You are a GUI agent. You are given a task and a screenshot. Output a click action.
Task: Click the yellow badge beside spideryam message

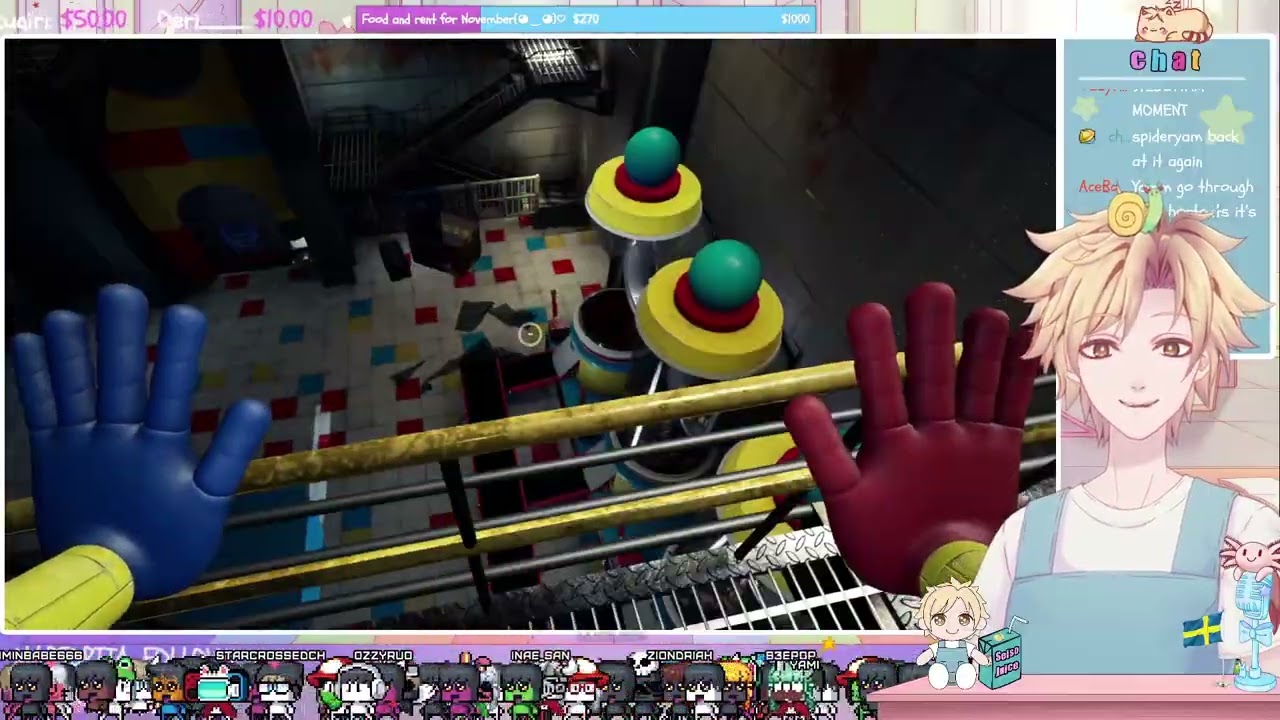1087,136
